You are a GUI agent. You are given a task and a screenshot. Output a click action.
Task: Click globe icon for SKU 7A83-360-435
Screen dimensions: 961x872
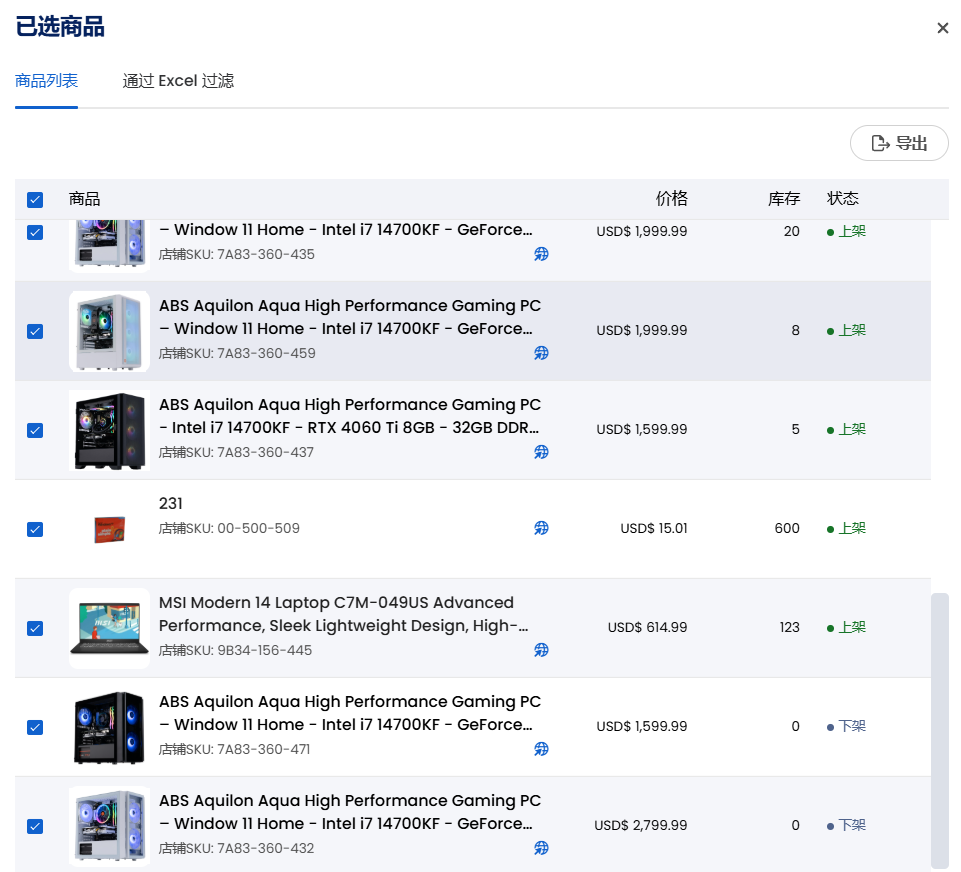(541, 254)
